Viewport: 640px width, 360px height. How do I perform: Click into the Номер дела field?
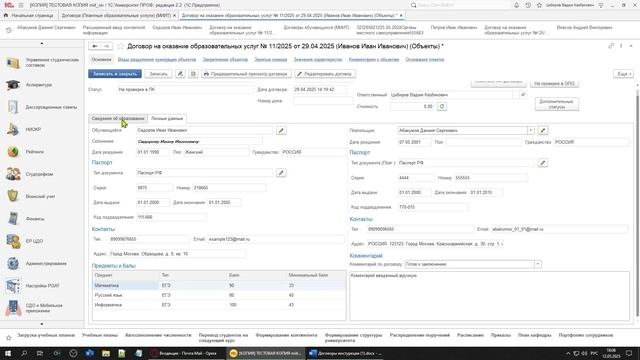tap(323, 101)
